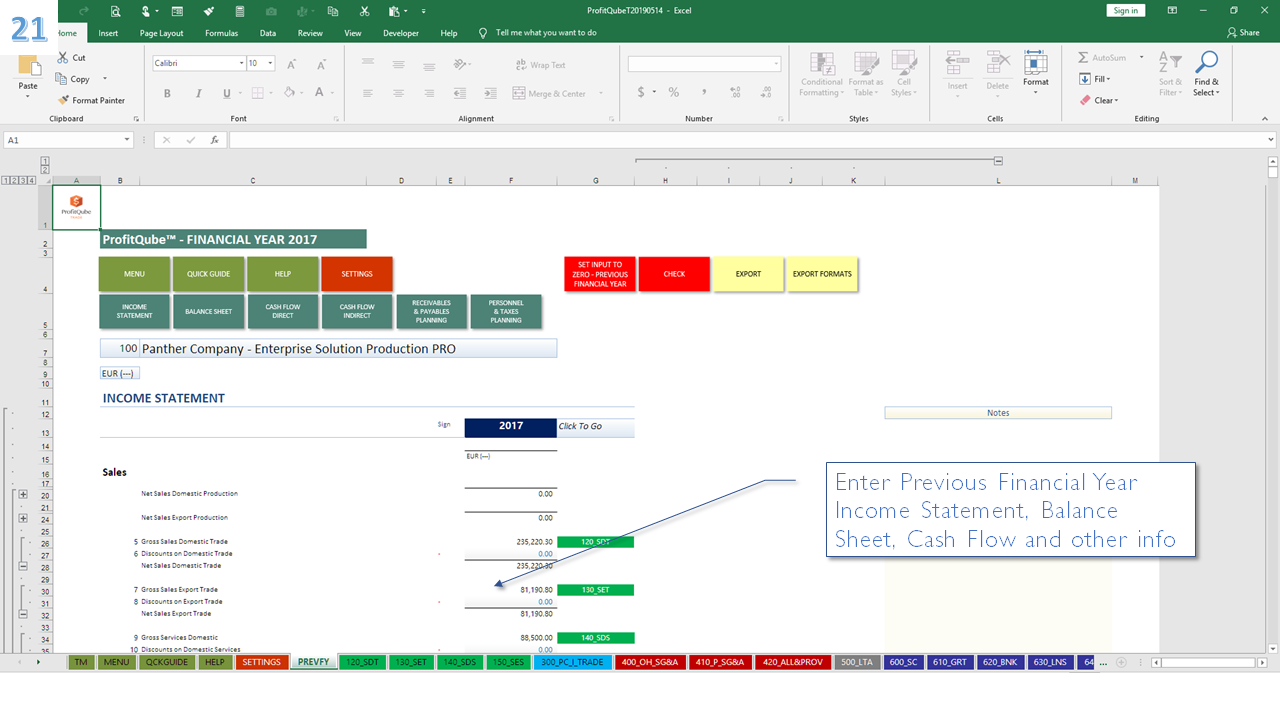The width and height of the screenshot is (1280, 720).
Task: Click the QUICK GUIDE button
Action: pyautogui.click(x=208, y=274)
